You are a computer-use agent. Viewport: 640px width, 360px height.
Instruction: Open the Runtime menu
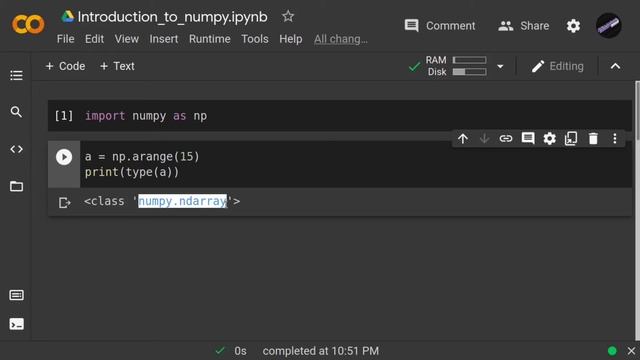pos(210,39)
